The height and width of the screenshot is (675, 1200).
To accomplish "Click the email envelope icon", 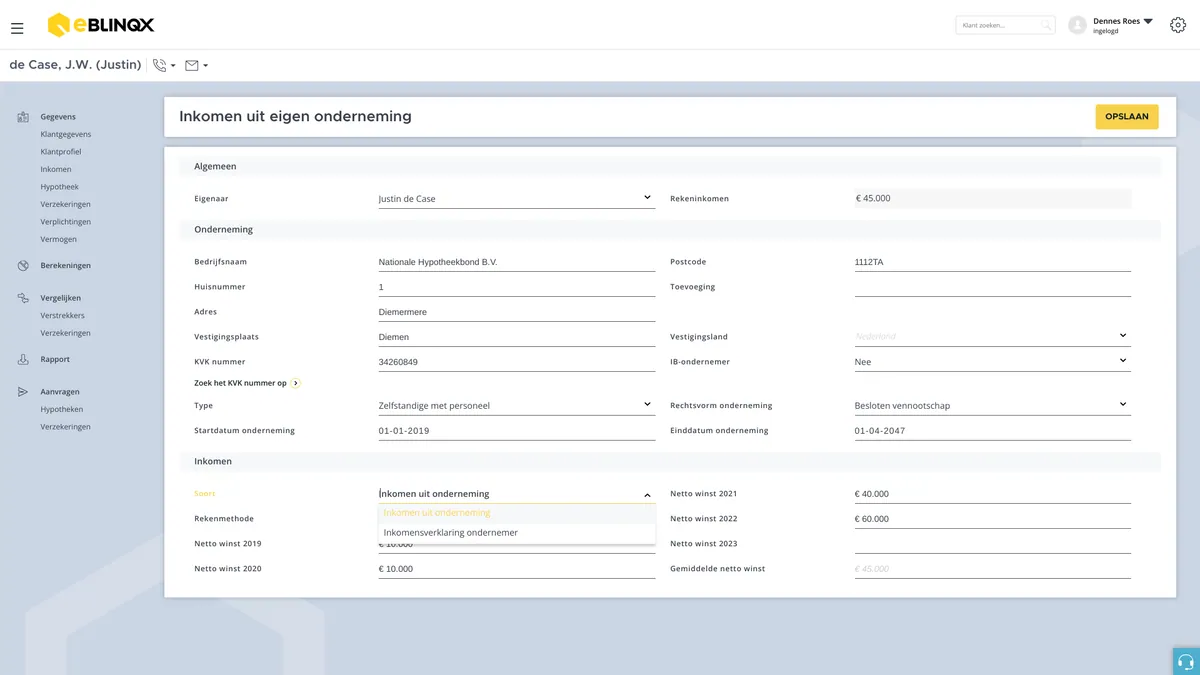I will click(192, 65).
